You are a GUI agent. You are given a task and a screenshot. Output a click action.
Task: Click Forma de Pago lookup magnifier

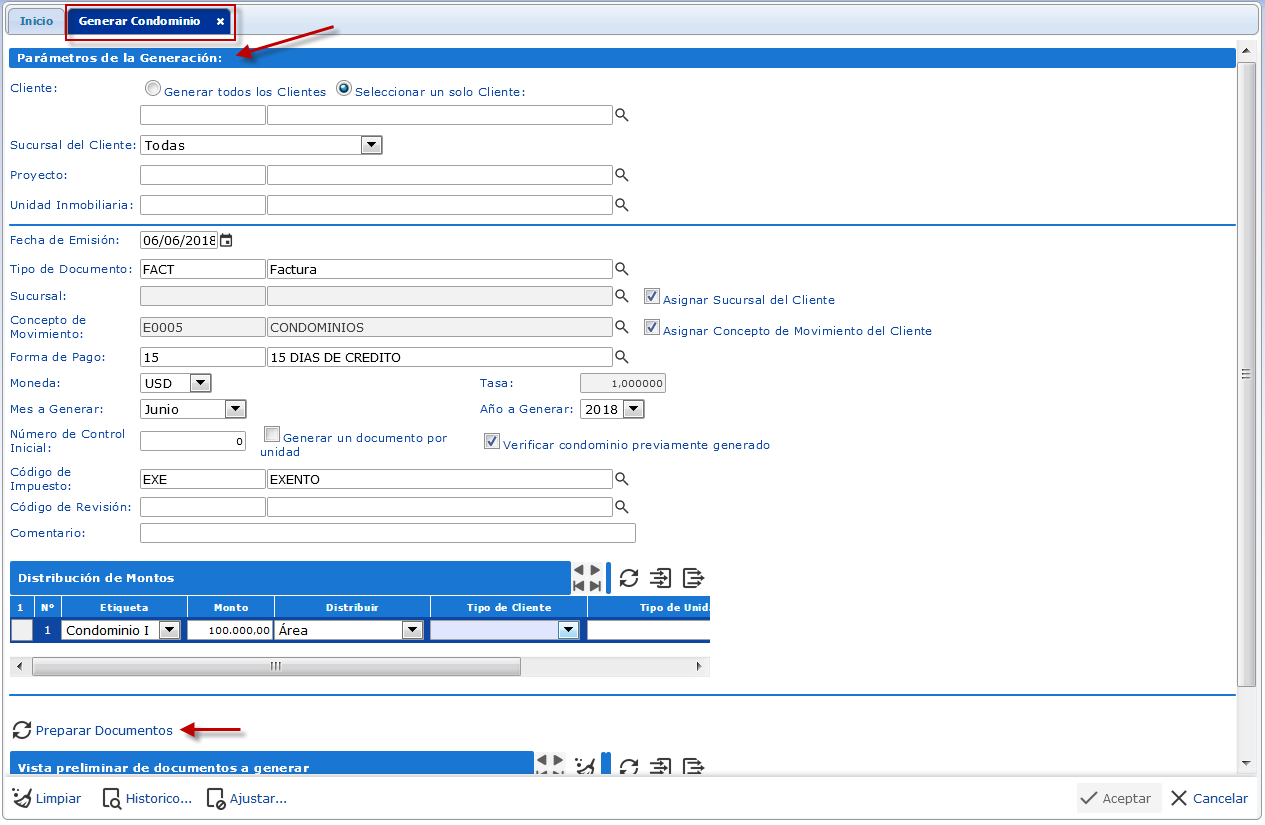point(621,357)
